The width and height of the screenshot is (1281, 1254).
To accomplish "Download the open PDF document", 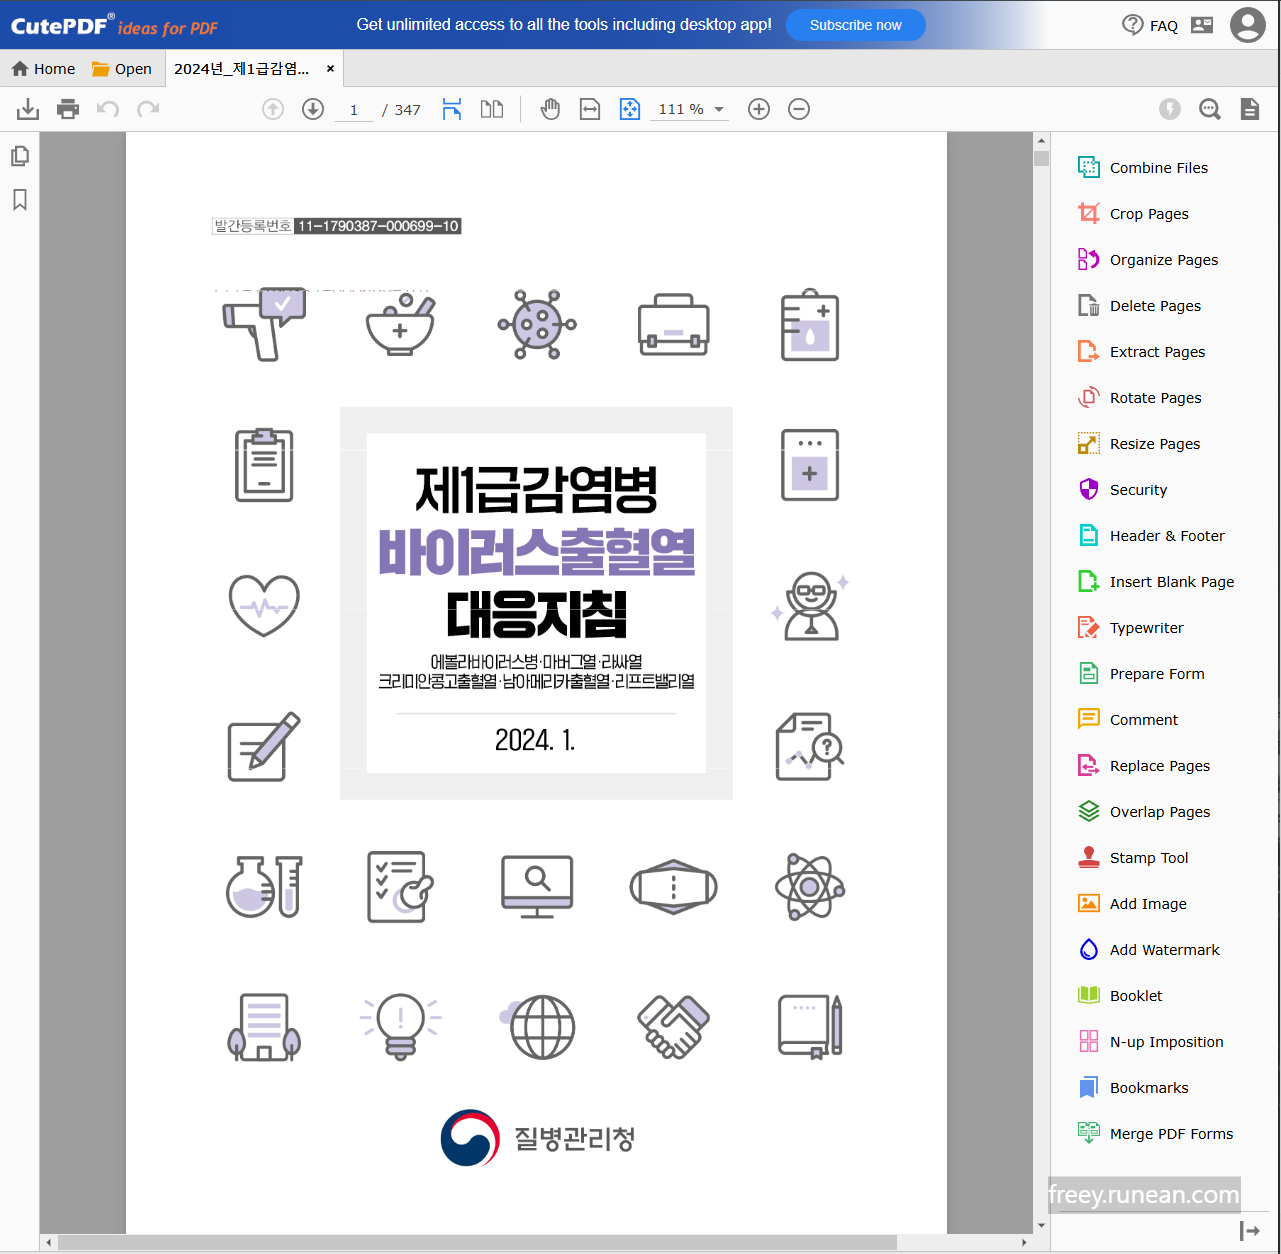I will (x=27, y=109).
